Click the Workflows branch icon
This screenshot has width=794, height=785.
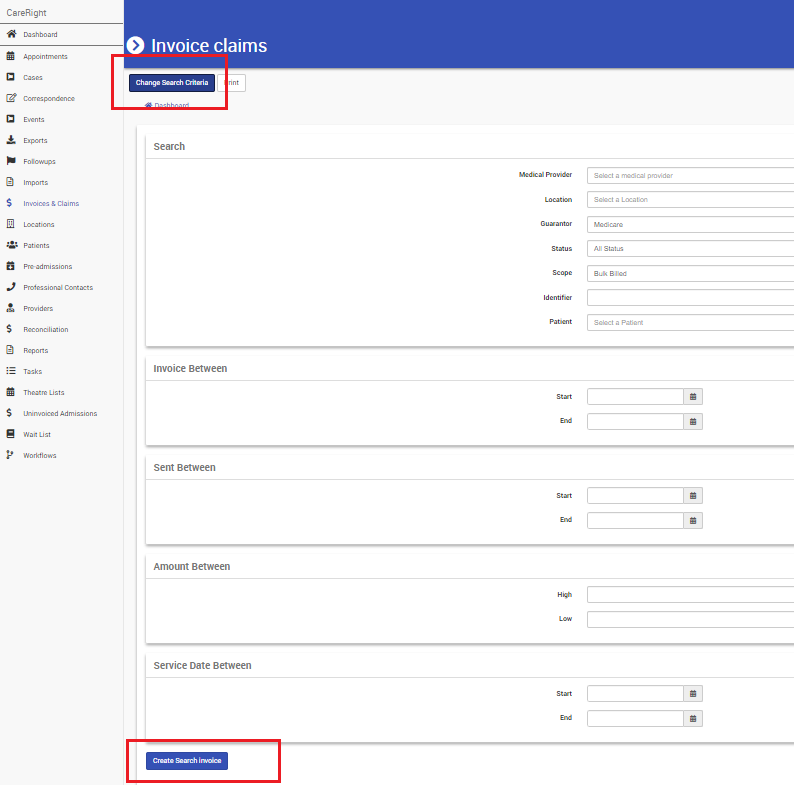coord(10,455)
